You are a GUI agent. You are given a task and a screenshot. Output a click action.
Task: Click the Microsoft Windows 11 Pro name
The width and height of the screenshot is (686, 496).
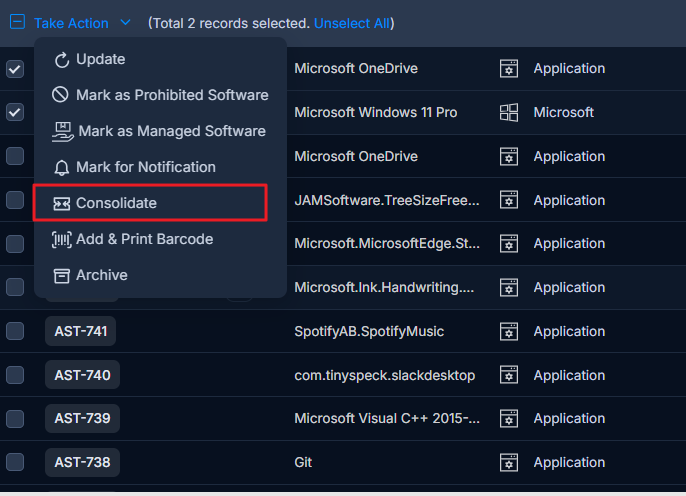(x=375, y=112)
